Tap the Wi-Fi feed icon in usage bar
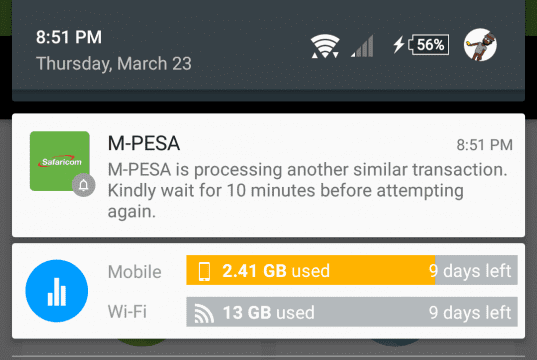 point(204,313)
